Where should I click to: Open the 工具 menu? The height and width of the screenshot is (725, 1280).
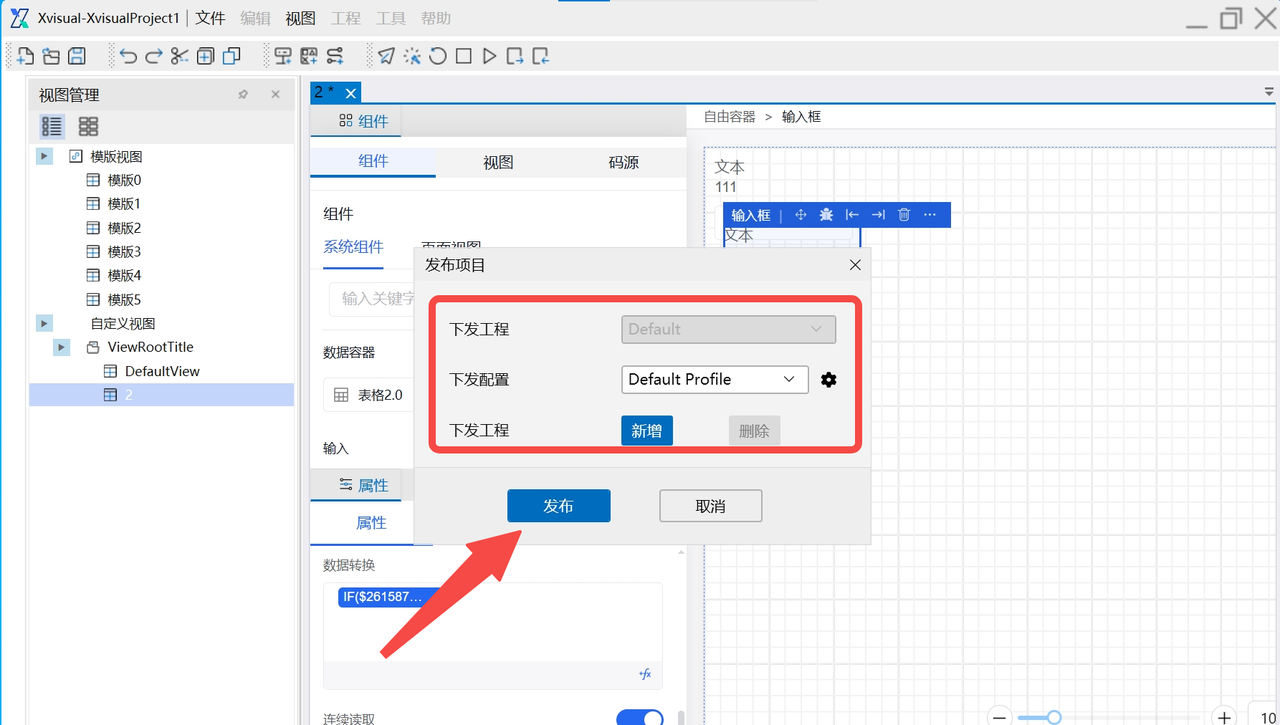point(390,18)
